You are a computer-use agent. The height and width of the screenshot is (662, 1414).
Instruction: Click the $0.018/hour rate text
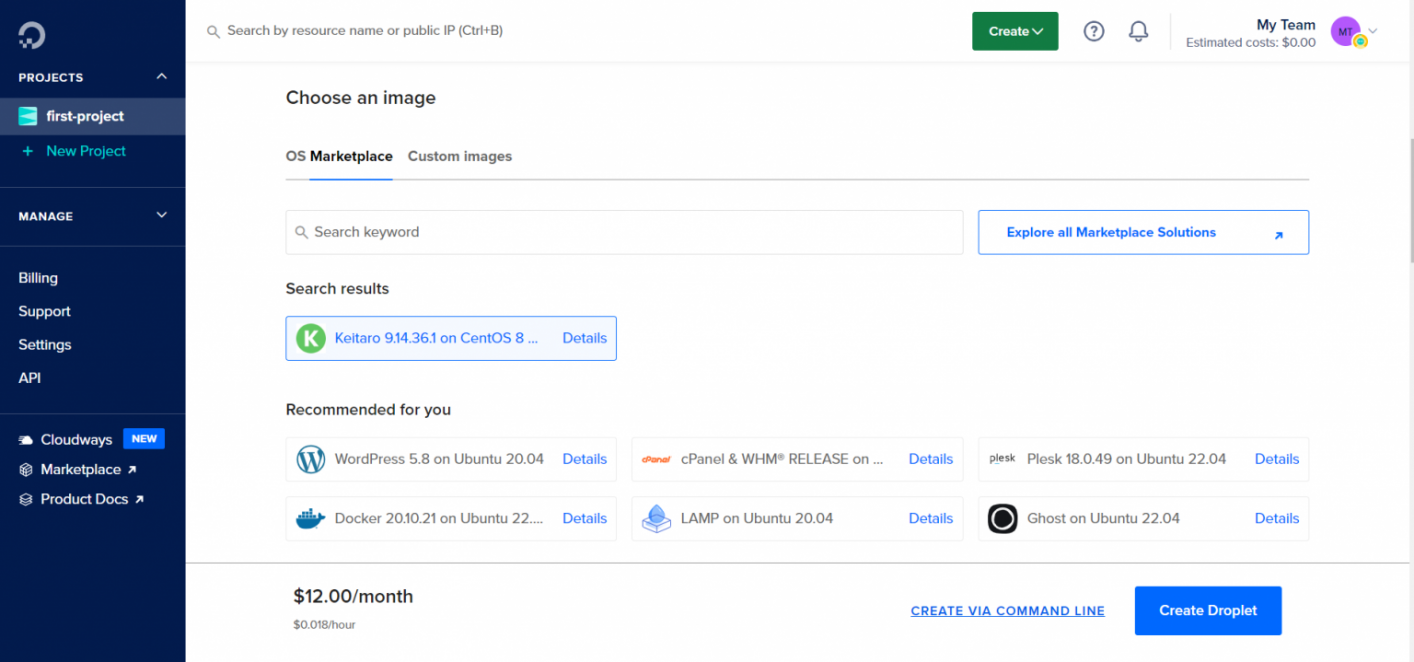click(324, 625)
